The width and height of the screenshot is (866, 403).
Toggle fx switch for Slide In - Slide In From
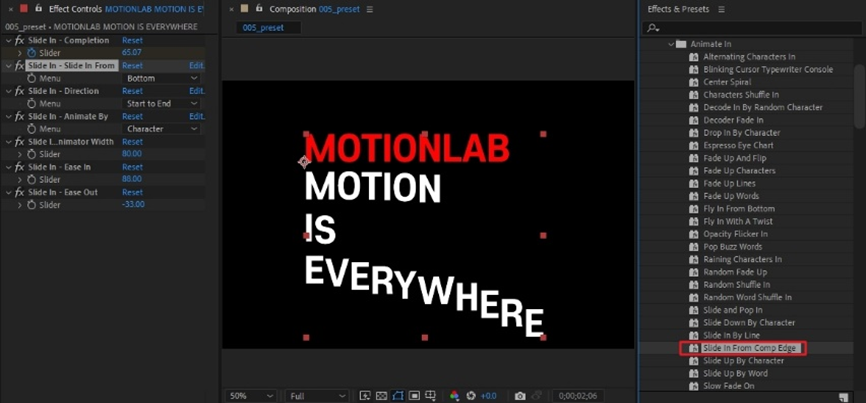[x=19, y=66]
